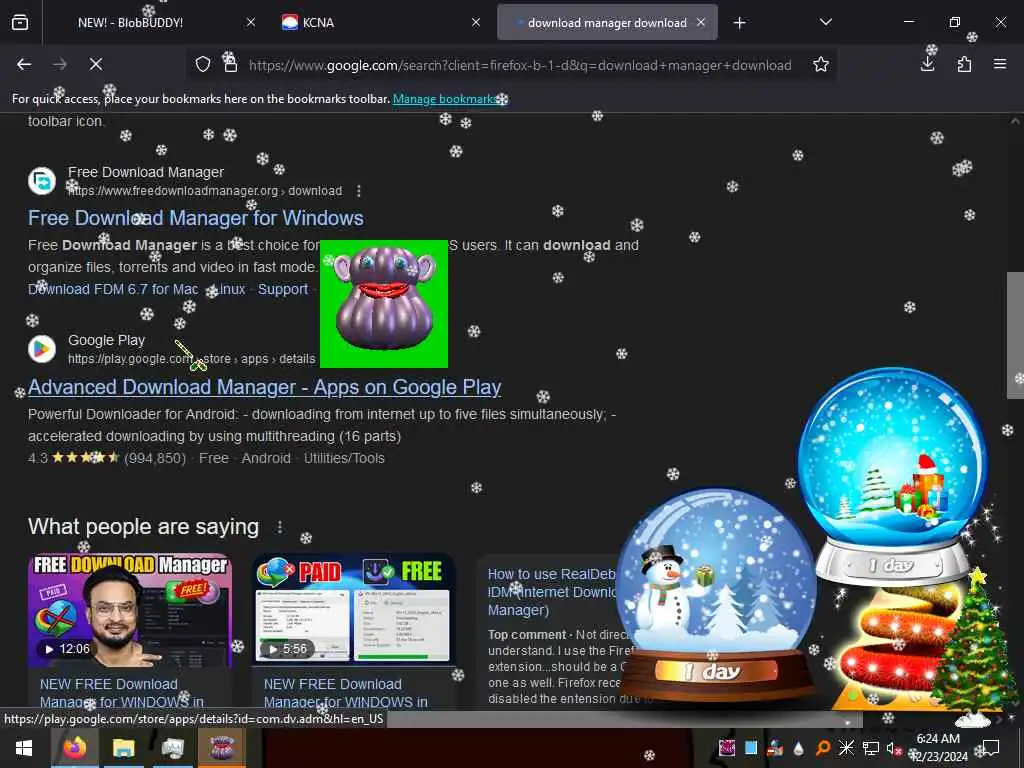The height and width of the screenshot is (768, 1024).
Task: Open Free Download Manager for Windows result
Action: point(196,217)
